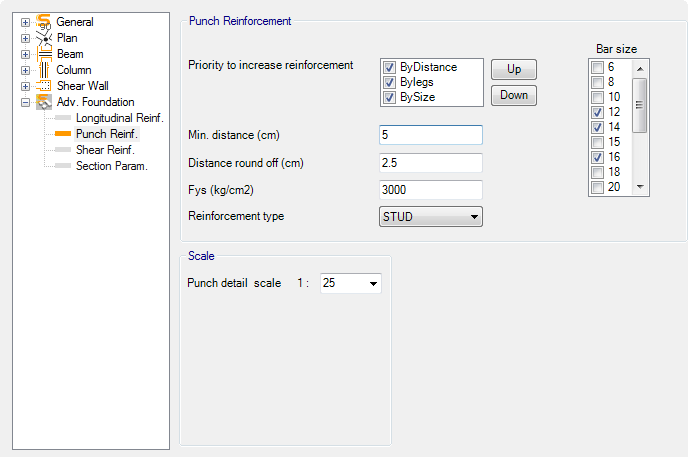Click the Shear Wall node icon

44,86
